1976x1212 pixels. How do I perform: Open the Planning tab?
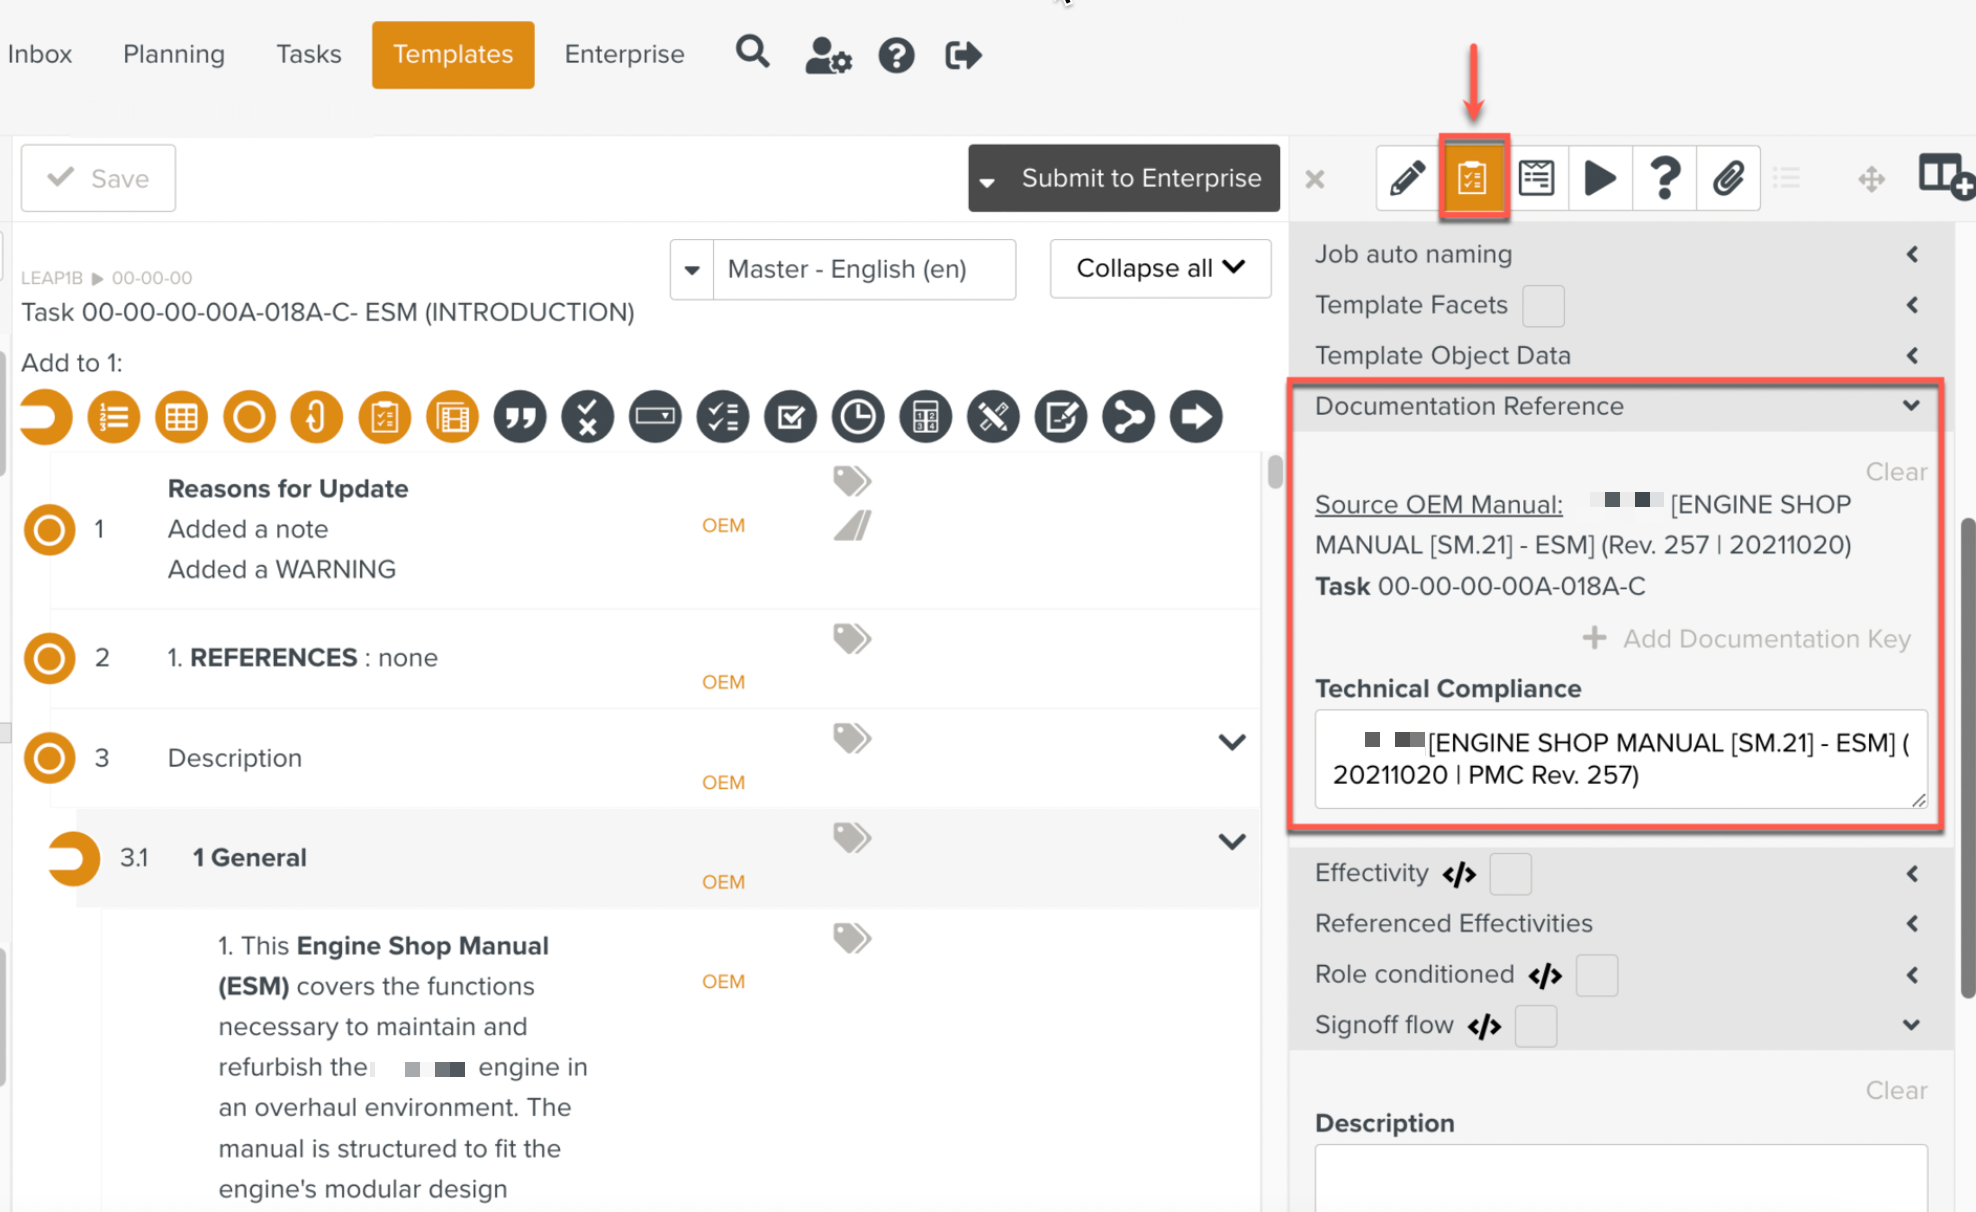[x=174, y=54]
